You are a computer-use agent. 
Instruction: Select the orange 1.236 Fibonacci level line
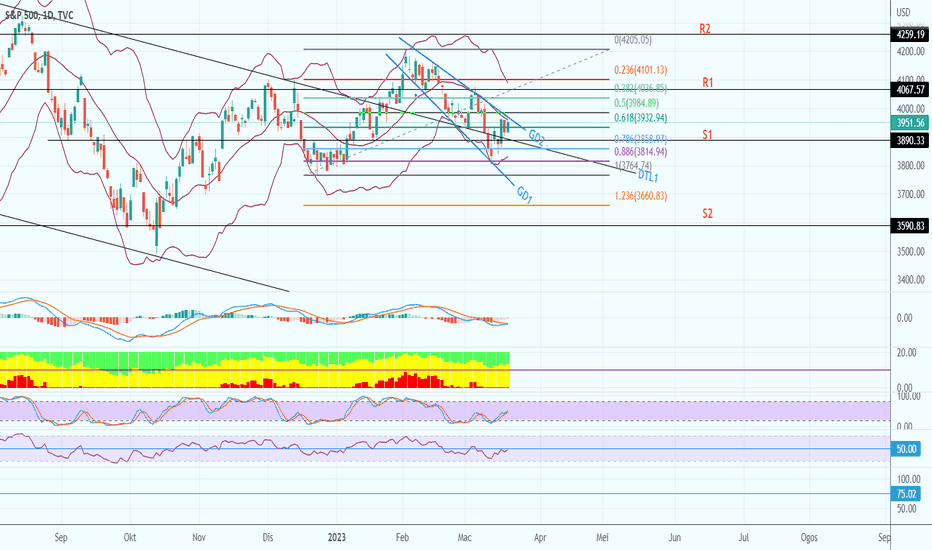point(456,205)
